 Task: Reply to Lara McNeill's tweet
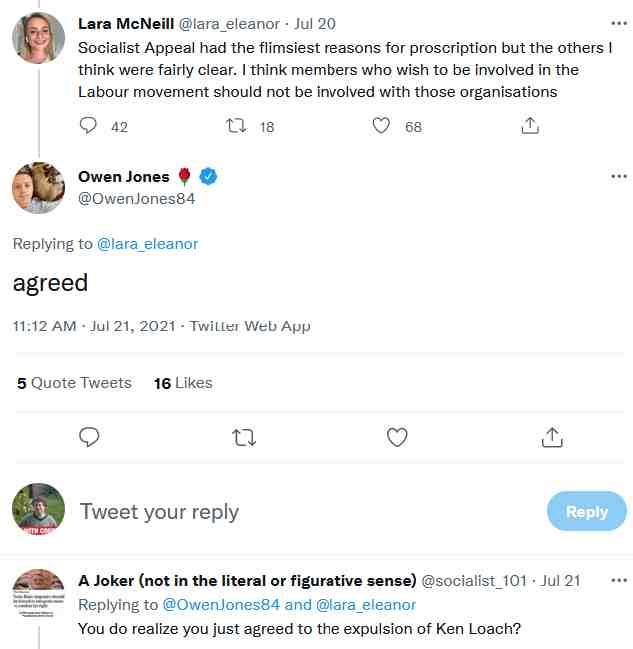pyautogui.click(x=88, y=126)
